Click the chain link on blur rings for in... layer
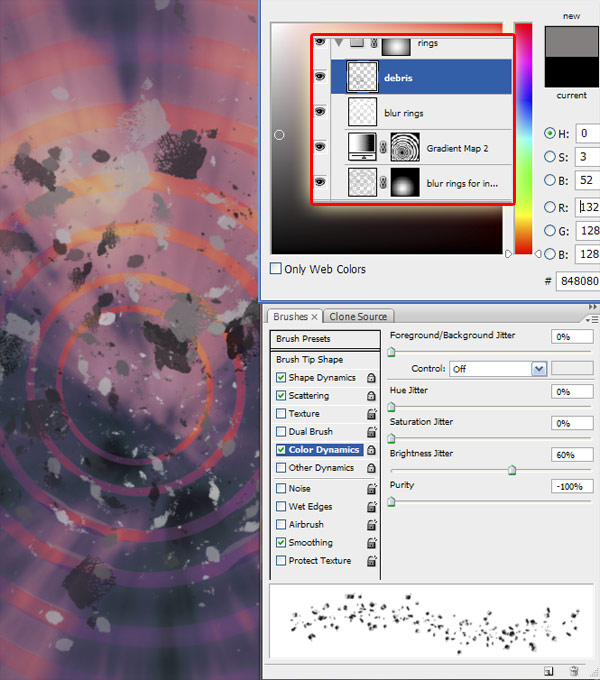This screenshot has width=600, height=680. click(383, 182)
